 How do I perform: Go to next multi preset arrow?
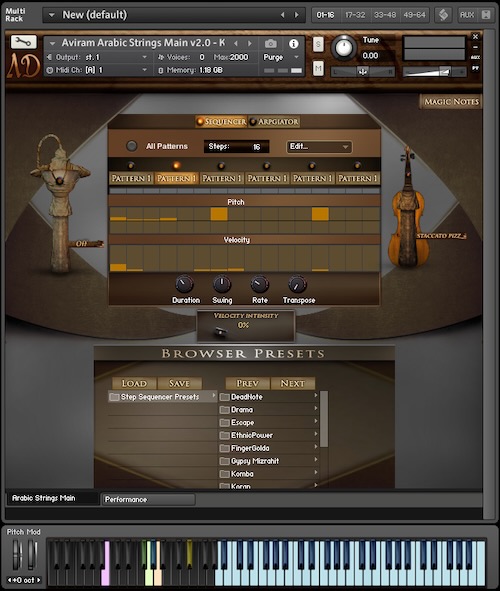pos(297,15)
